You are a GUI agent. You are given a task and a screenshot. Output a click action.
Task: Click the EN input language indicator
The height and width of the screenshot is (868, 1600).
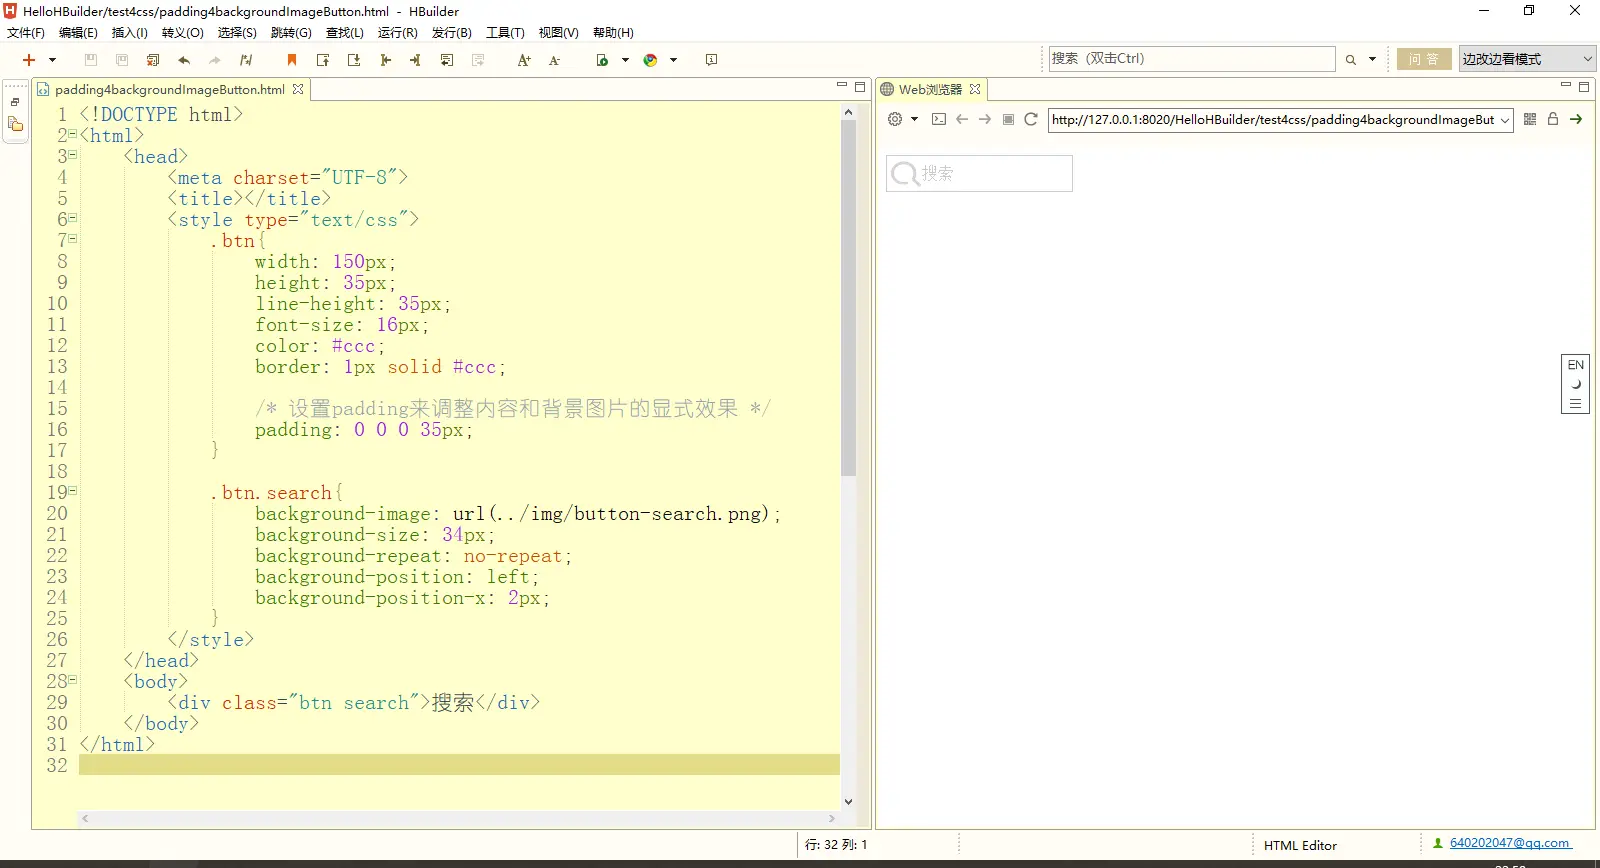[x=1576, y=365]
